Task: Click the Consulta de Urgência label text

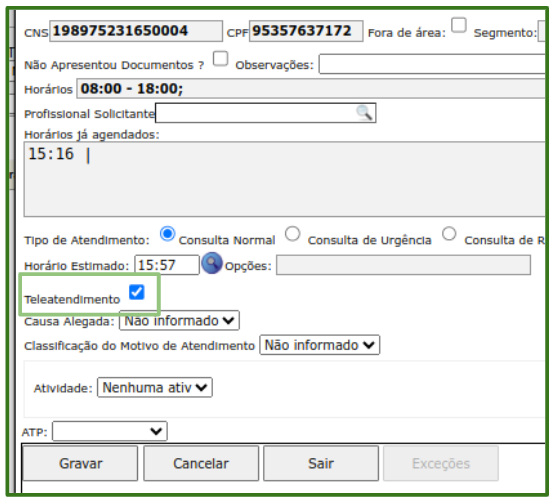Action: (369, 240)
